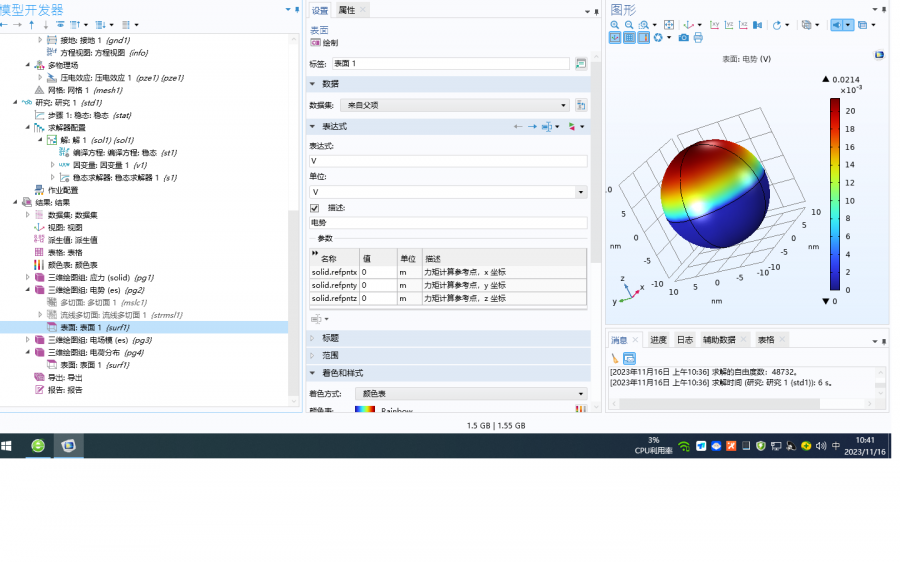900x562 pixels.
Task: Open the unit (单位) dropdown
Action: coord(448,191)
